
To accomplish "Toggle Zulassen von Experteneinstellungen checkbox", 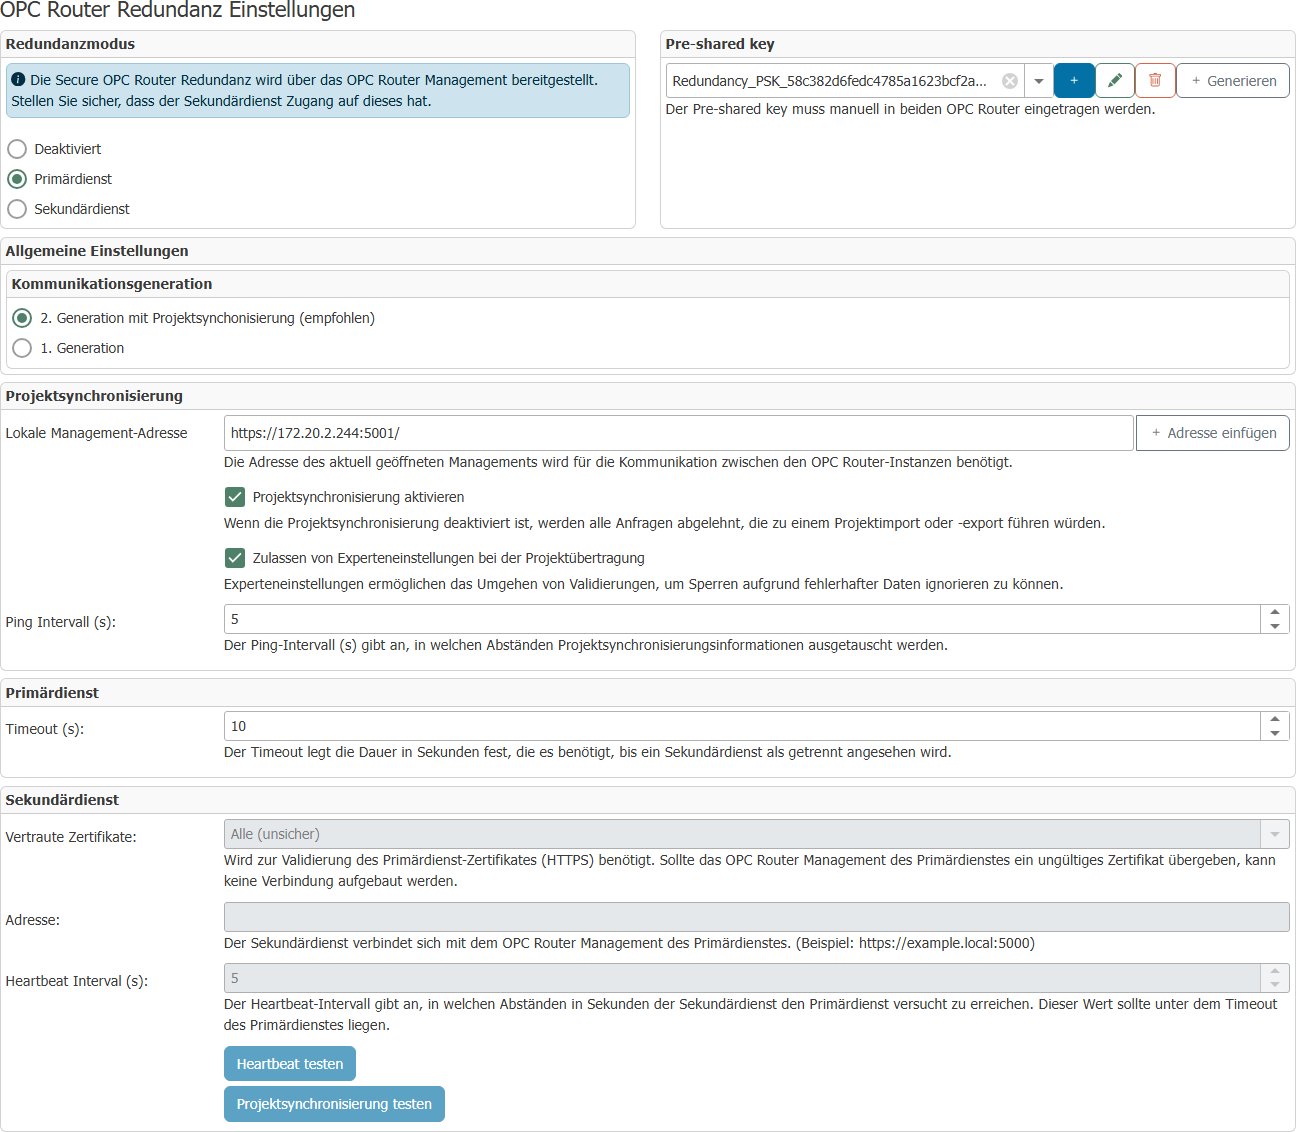I will click(235, 558).
